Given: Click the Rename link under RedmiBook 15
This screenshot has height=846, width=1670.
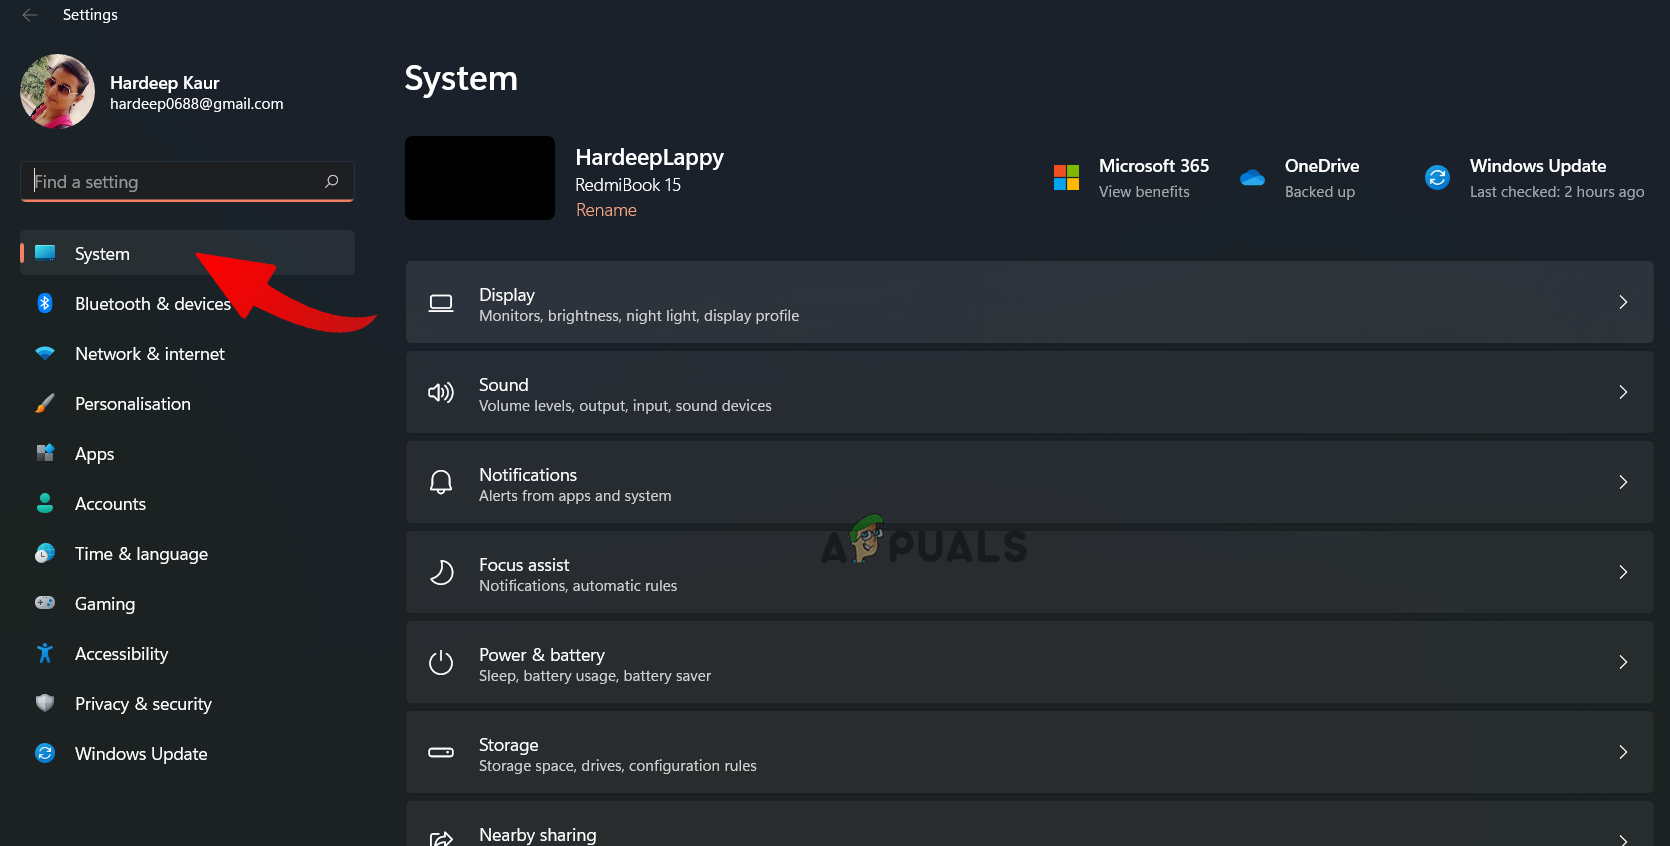Looking at the screenshot, I should 606,210.
